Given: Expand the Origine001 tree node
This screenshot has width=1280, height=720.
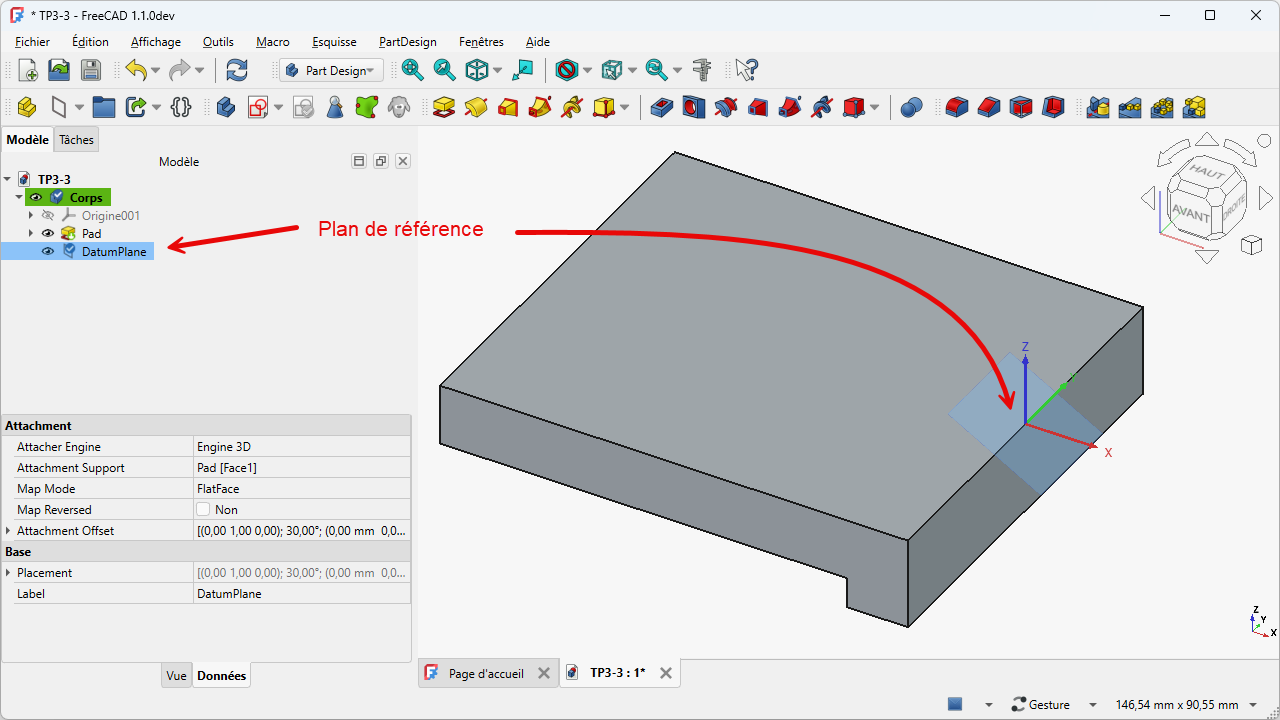Looking at the screenshot, I should pos(31,216).
